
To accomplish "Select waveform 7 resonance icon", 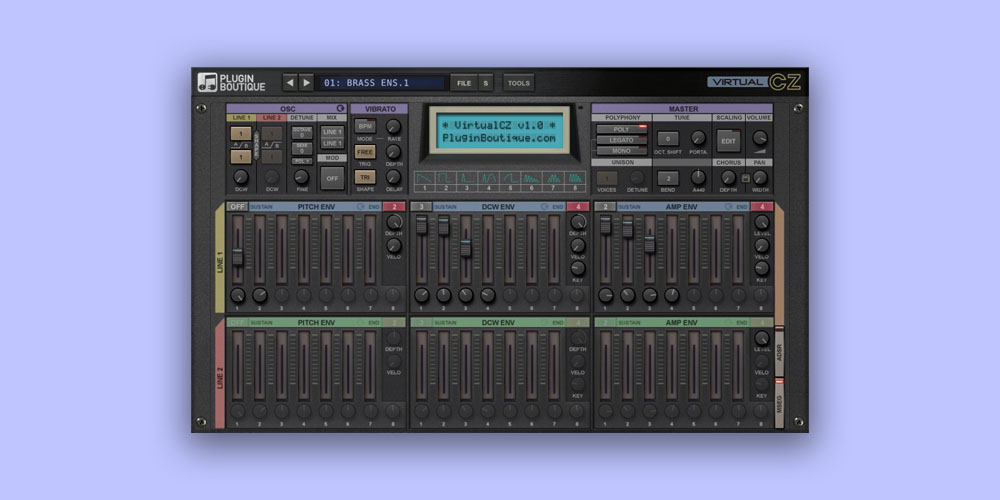I will click(x=554, y=181).
